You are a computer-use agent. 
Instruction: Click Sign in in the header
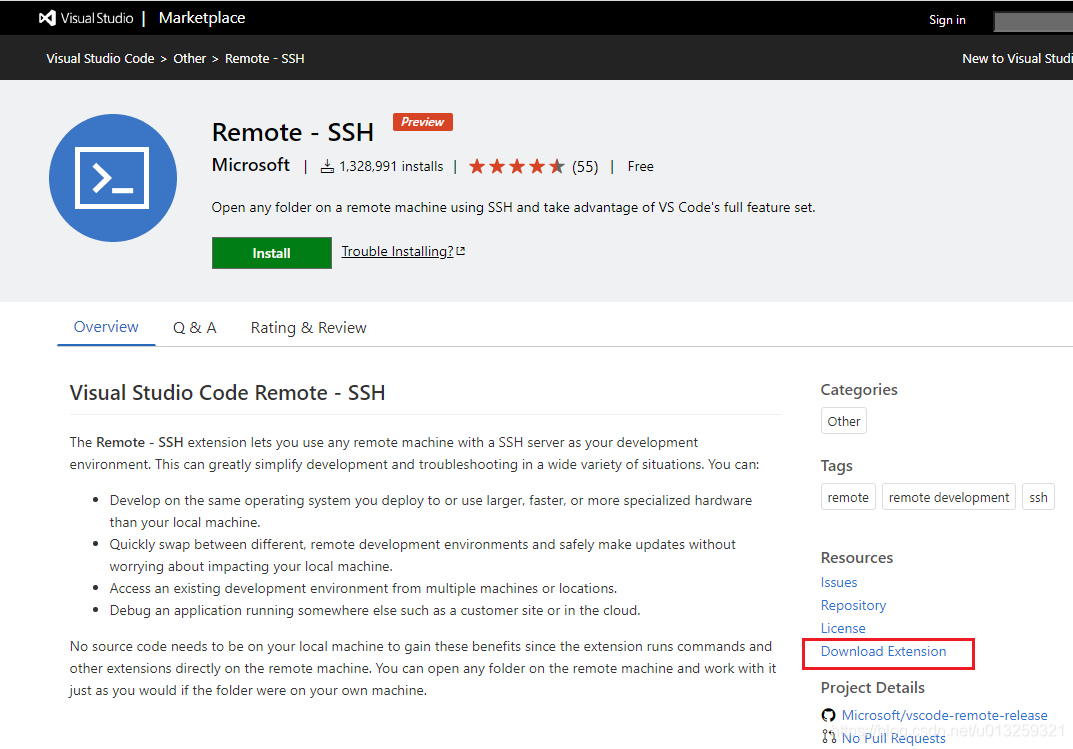click(x=947, y=20)
